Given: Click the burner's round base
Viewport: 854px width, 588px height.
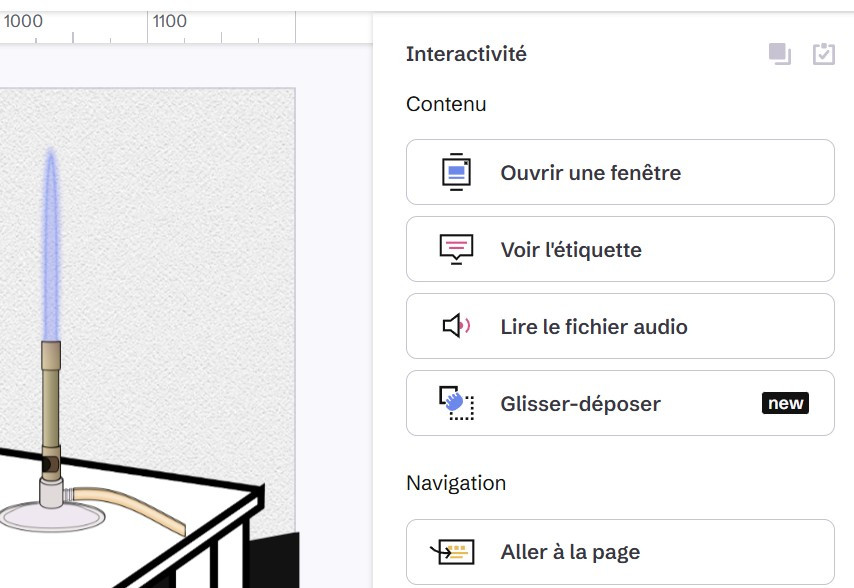Looking at the screenshot, I should [52, 515].
